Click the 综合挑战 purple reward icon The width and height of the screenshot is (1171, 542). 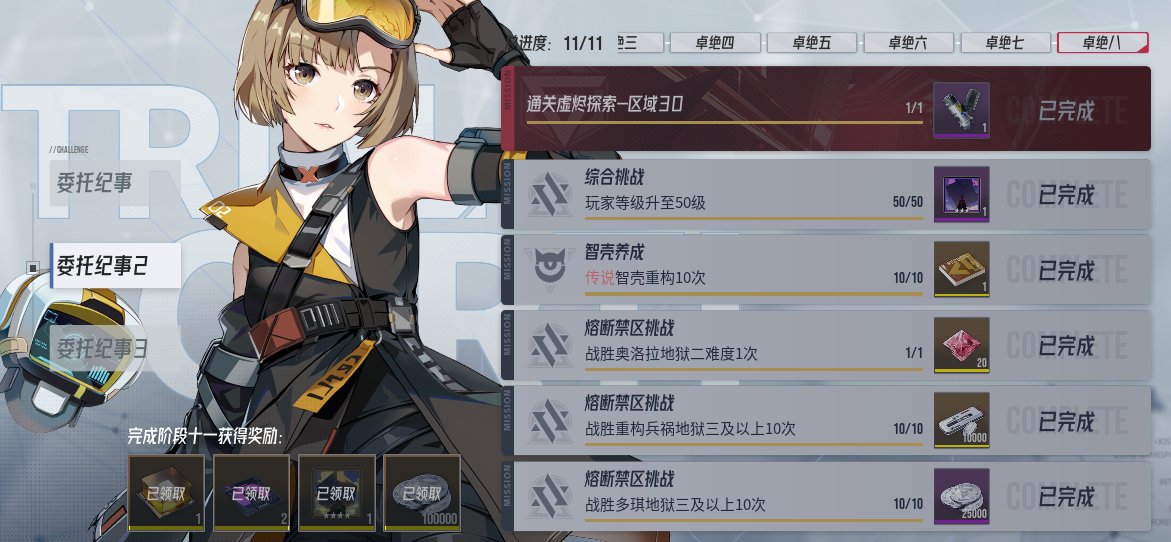(x=961, y=194)
